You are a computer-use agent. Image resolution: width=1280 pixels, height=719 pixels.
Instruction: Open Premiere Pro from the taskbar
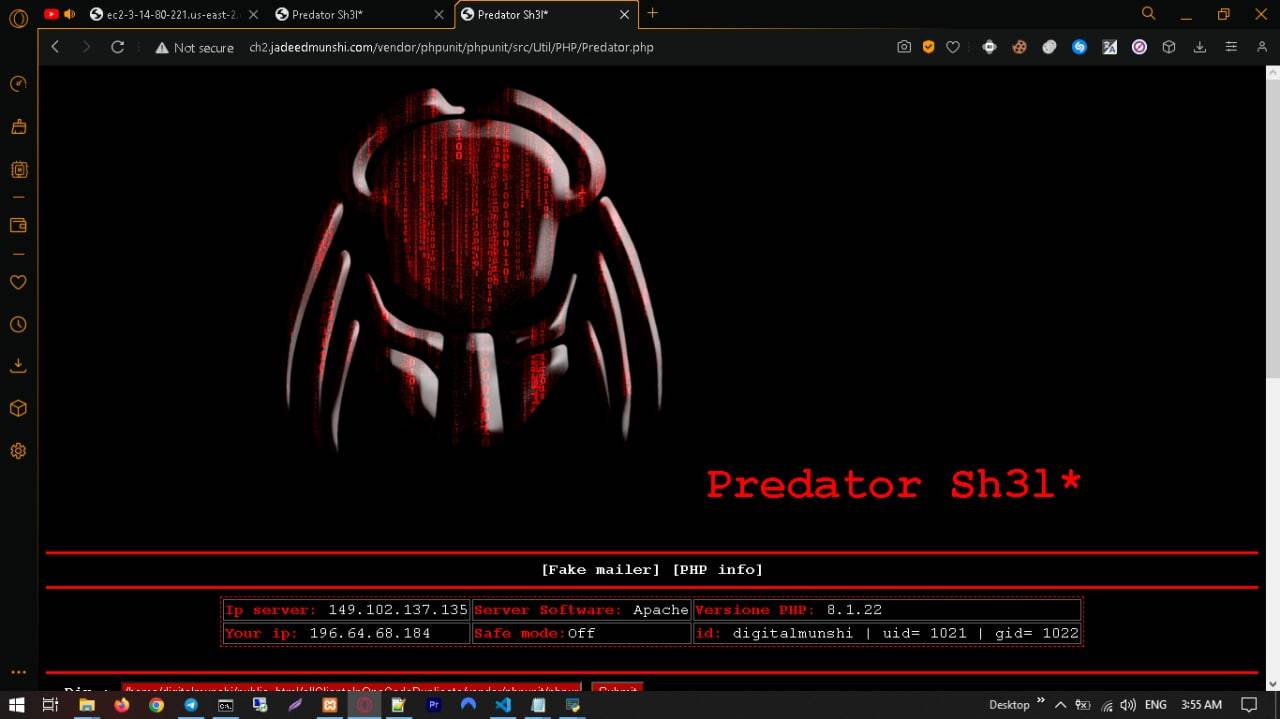tap(434, 705)
